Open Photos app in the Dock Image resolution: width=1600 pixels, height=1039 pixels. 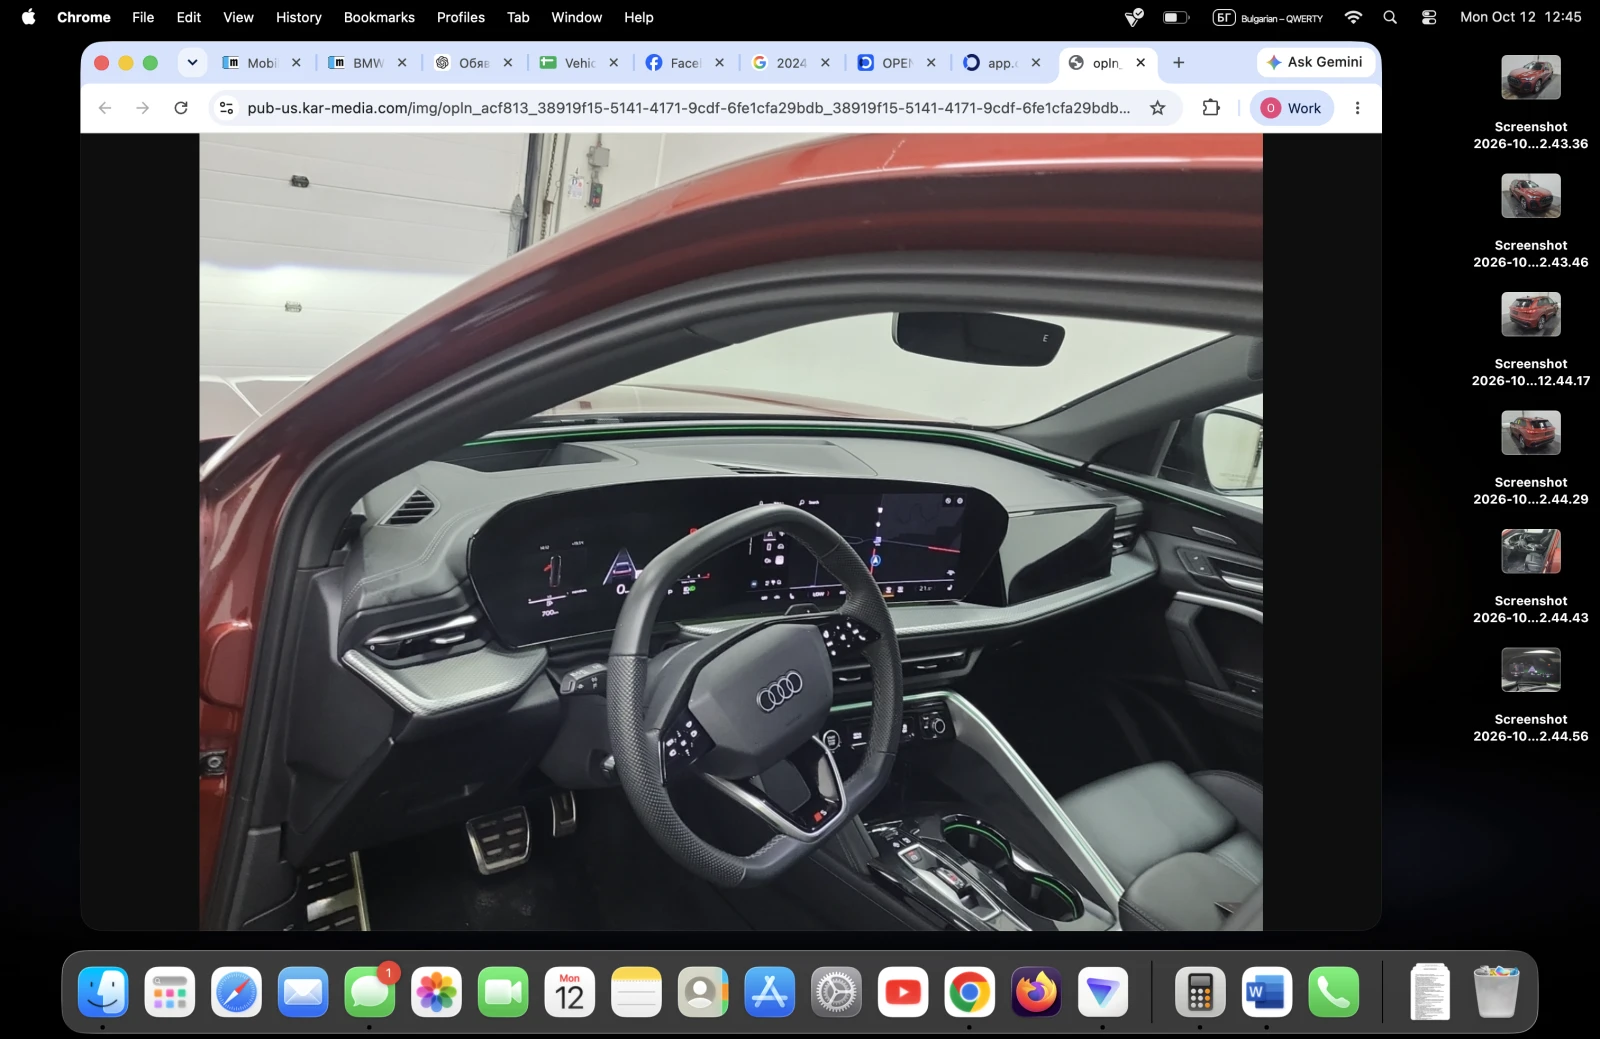click(x=436, y=993)
